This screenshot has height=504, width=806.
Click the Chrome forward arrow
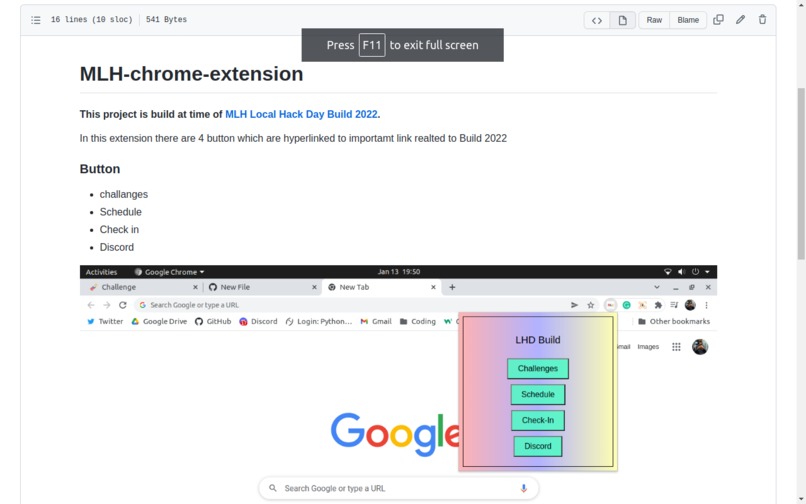point(107,305)
